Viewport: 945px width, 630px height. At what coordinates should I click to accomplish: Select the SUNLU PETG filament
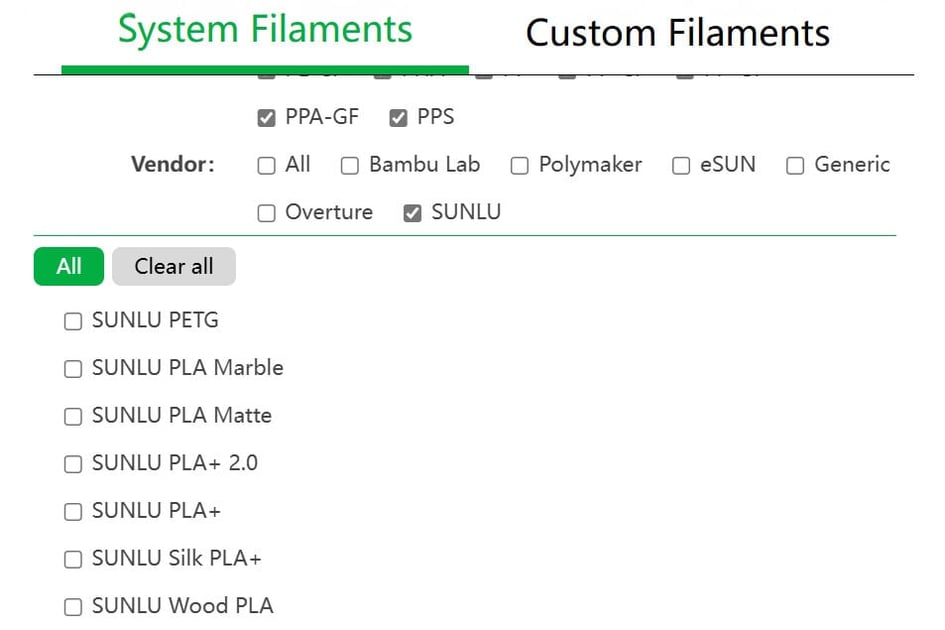click(x=73, y=322)
